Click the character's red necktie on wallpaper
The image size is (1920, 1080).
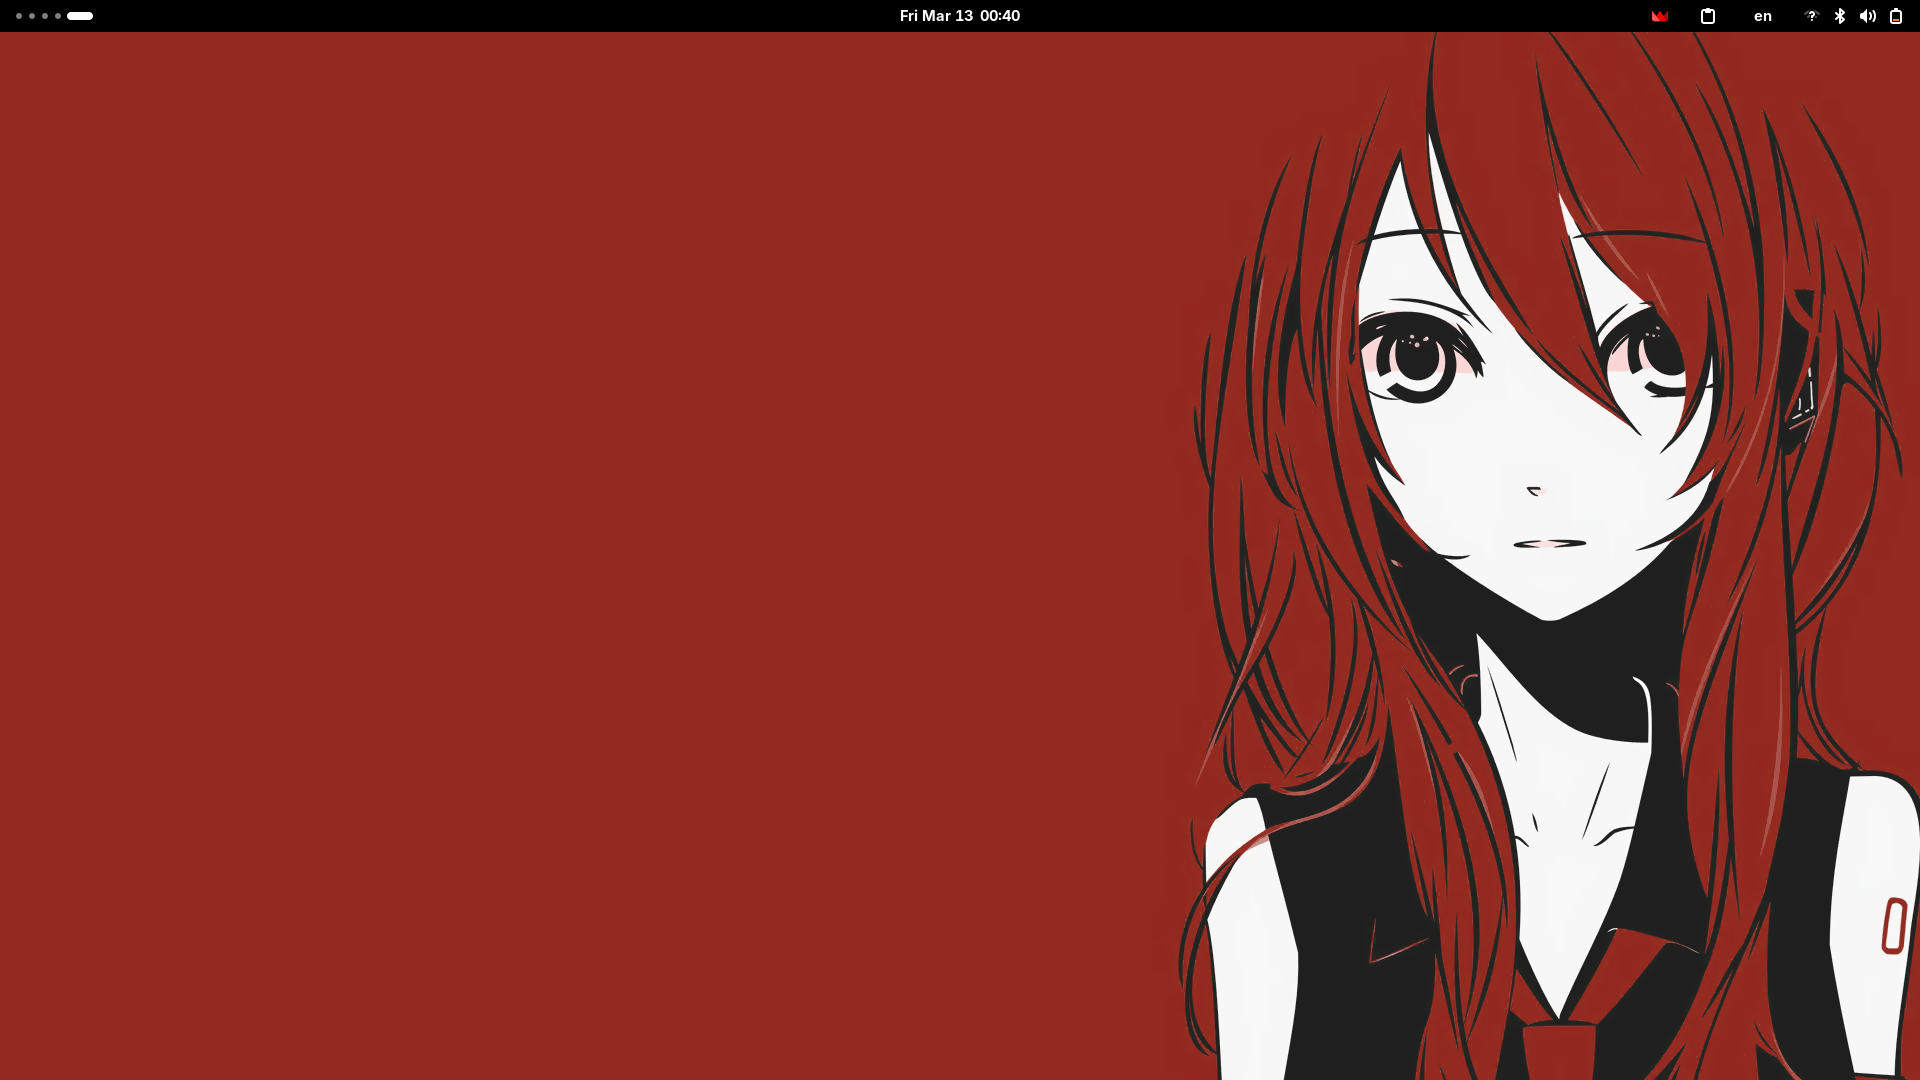1560,1050
